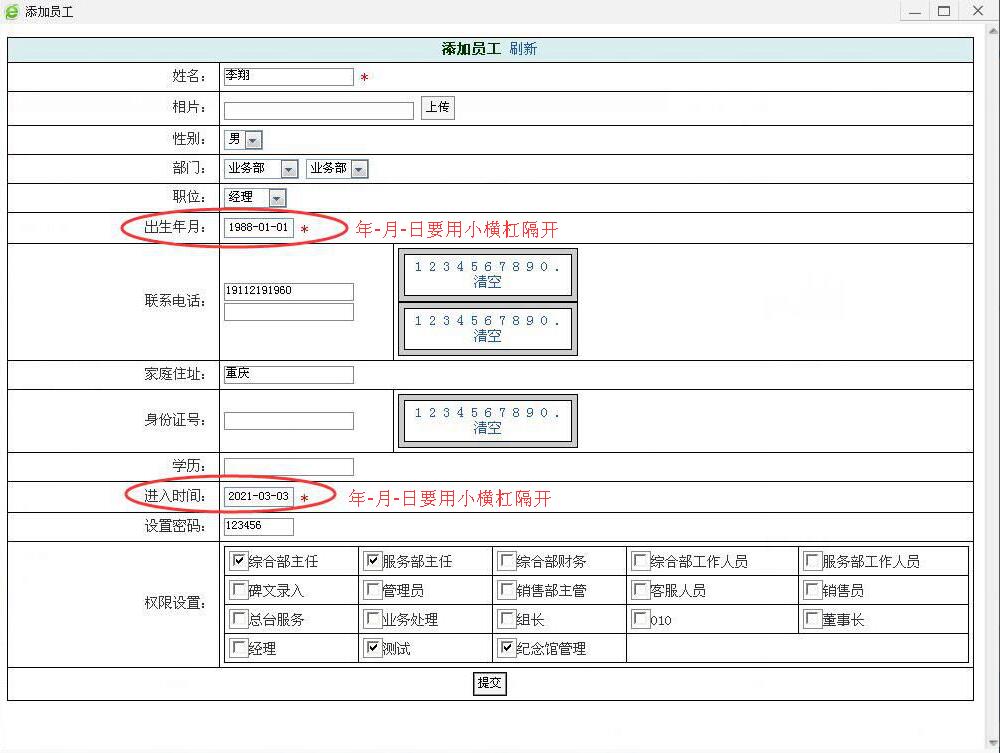This screenshot has width=1000, height=753.
Task: Uncheck the 纪念馆管理 permission checkbox
Action: tap(507, 648)
